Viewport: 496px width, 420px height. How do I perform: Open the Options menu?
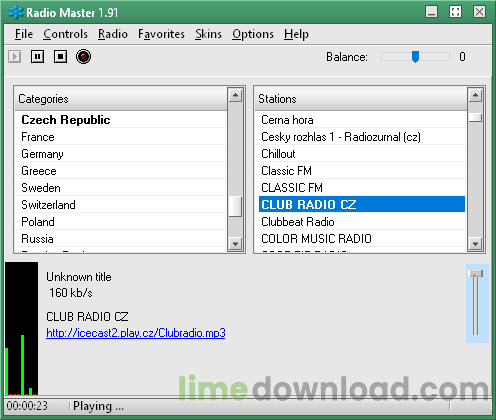click(253, 34)
